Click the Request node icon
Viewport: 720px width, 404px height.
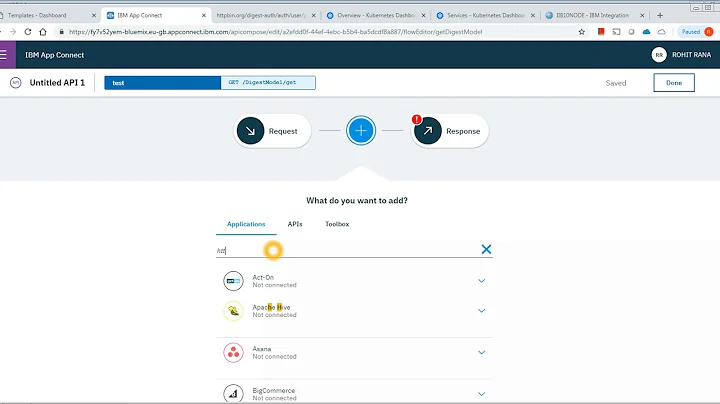click(250, 131)
